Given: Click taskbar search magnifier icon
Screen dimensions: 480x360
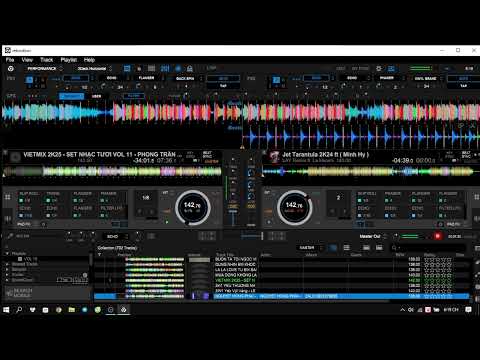Looking at the screenshot, I should (x=19, y=310).
